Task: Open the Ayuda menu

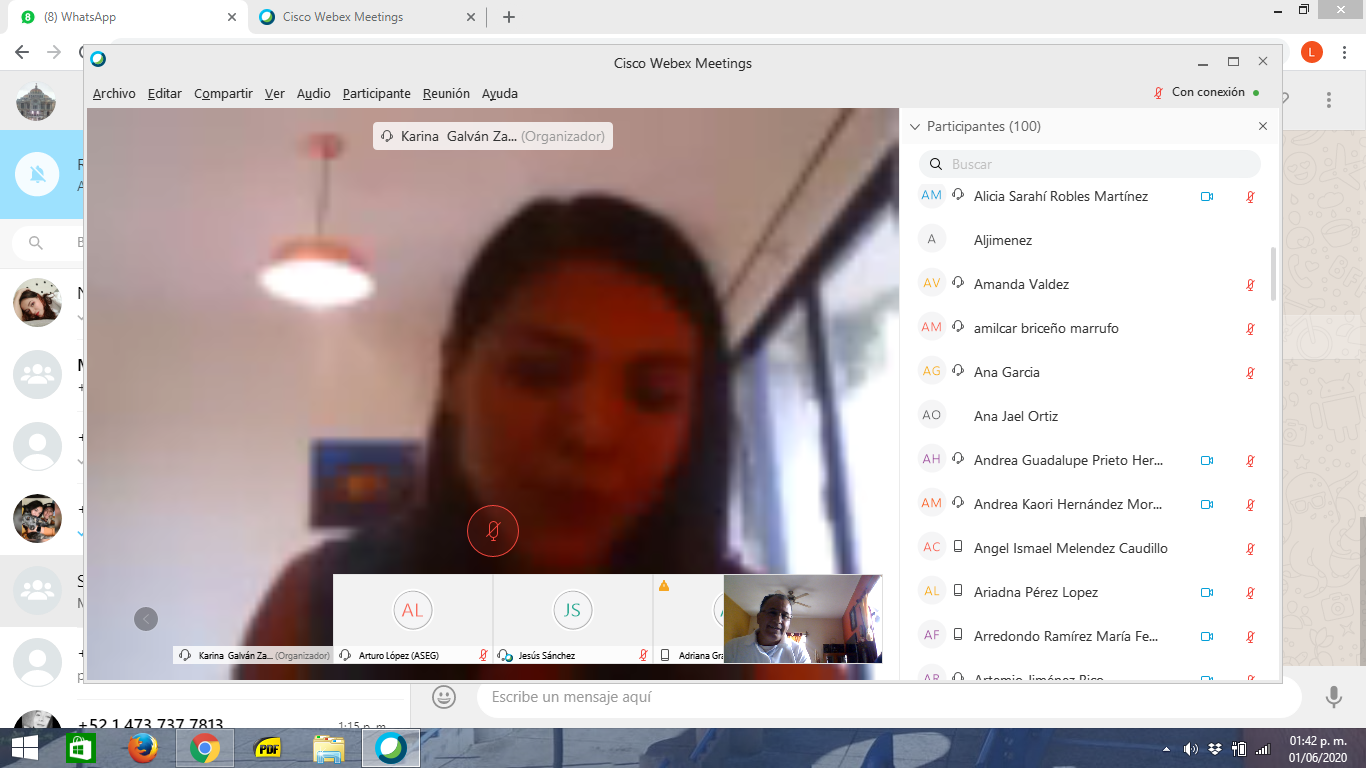Action: [500, 93]
